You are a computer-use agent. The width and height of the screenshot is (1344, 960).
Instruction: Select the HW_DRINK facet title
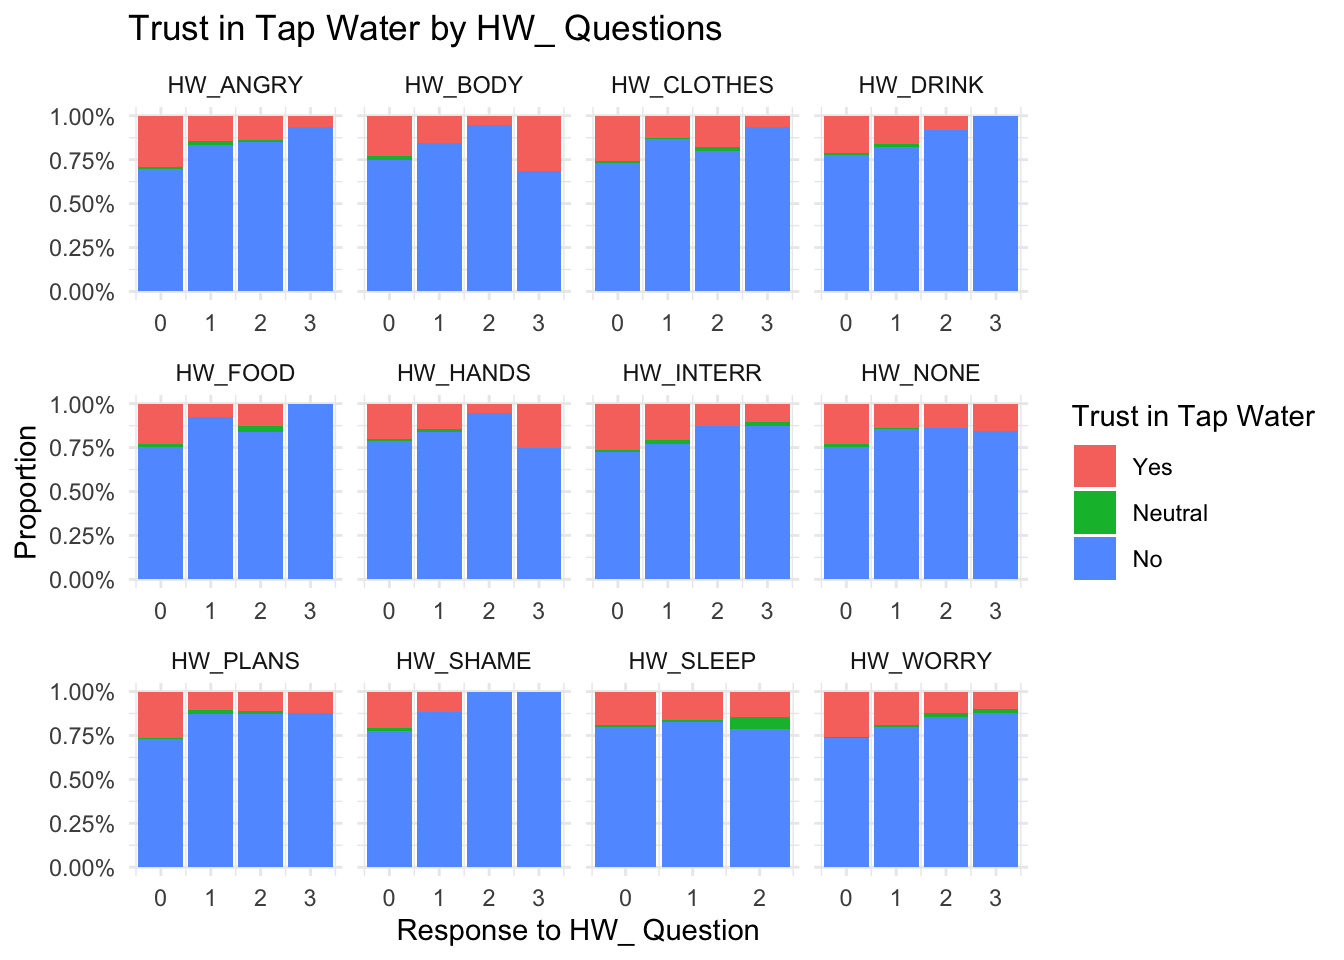point(921,85)
